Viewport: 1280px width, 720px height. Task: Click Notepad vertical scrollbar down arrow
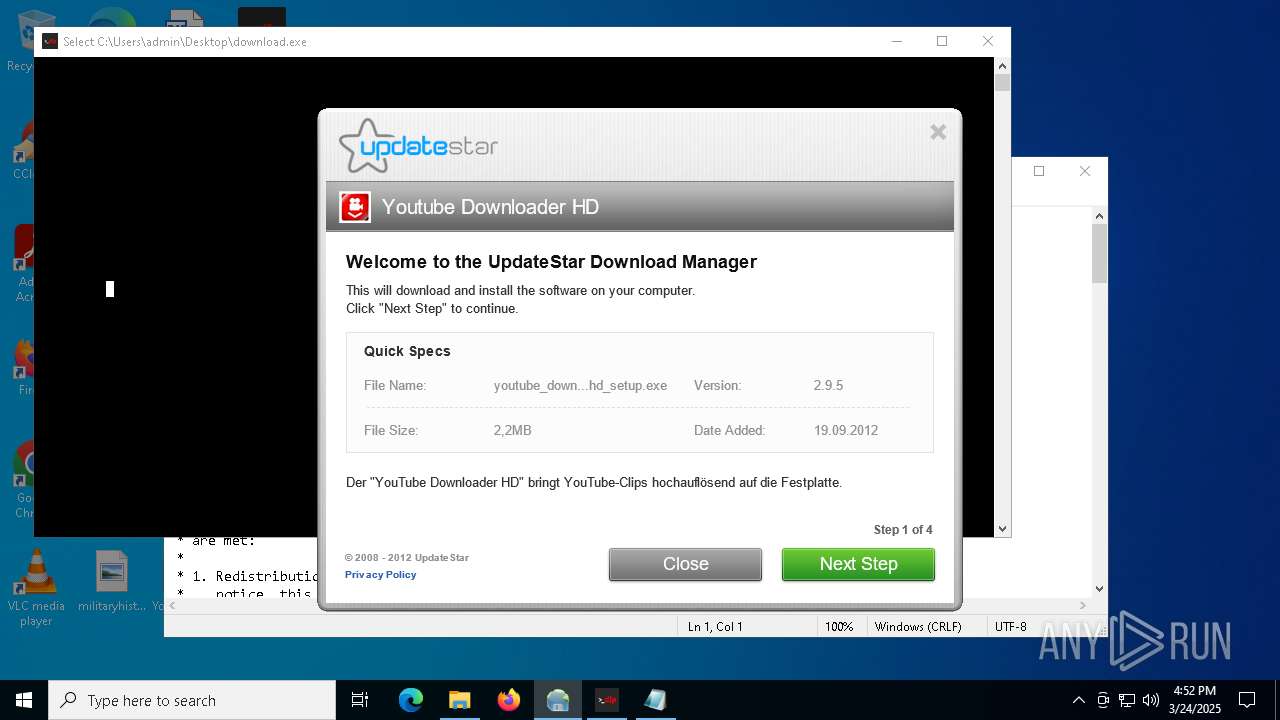pyautogui.click(x=1099, y=589)
